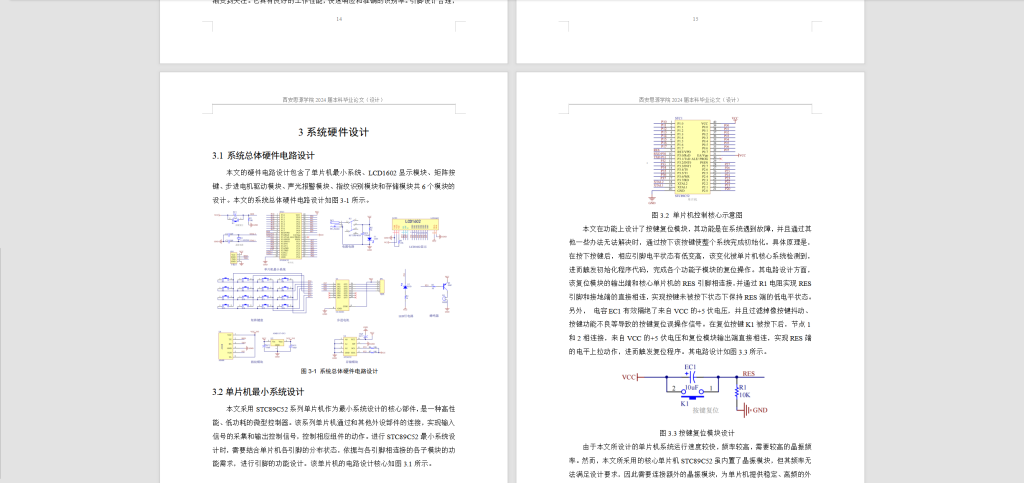Click the "EC1" capacitor label in reset circuit

tap(690, 367)
